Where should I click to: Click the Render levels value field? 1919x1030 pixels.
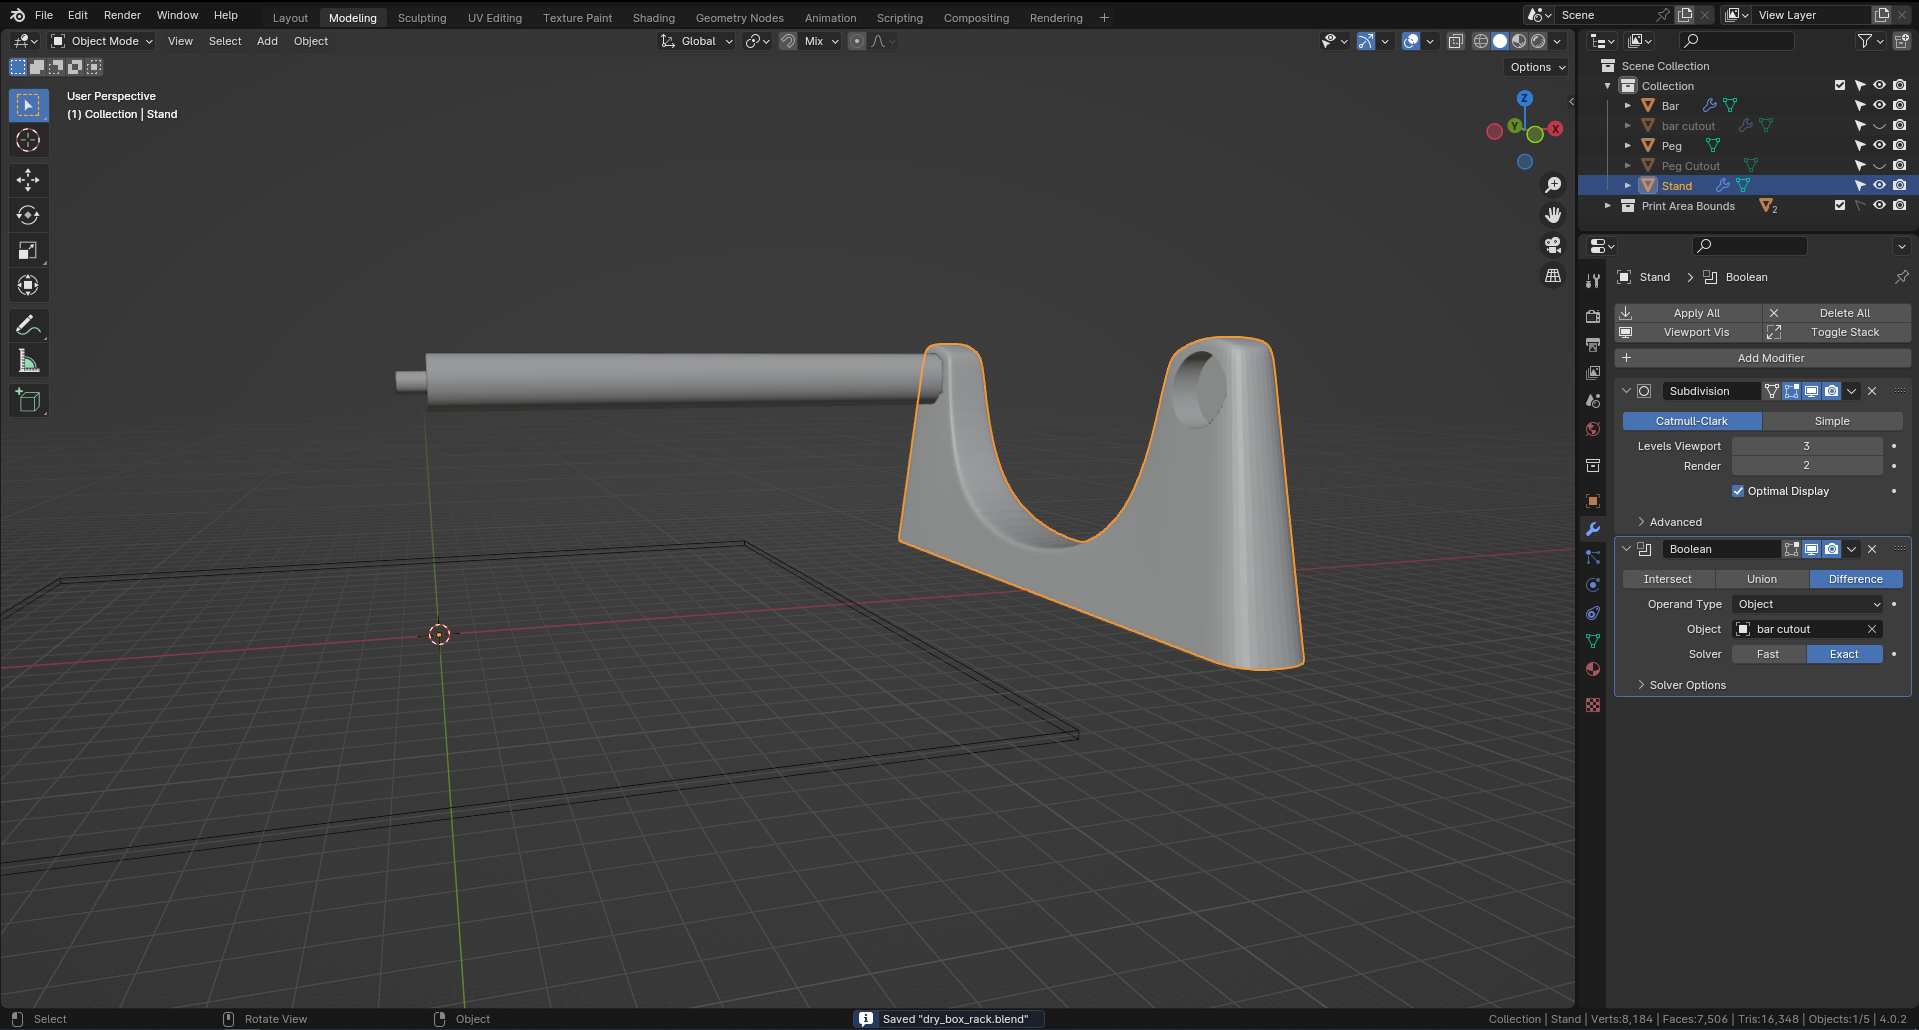pyautogui.click(x=1807, y=466)
